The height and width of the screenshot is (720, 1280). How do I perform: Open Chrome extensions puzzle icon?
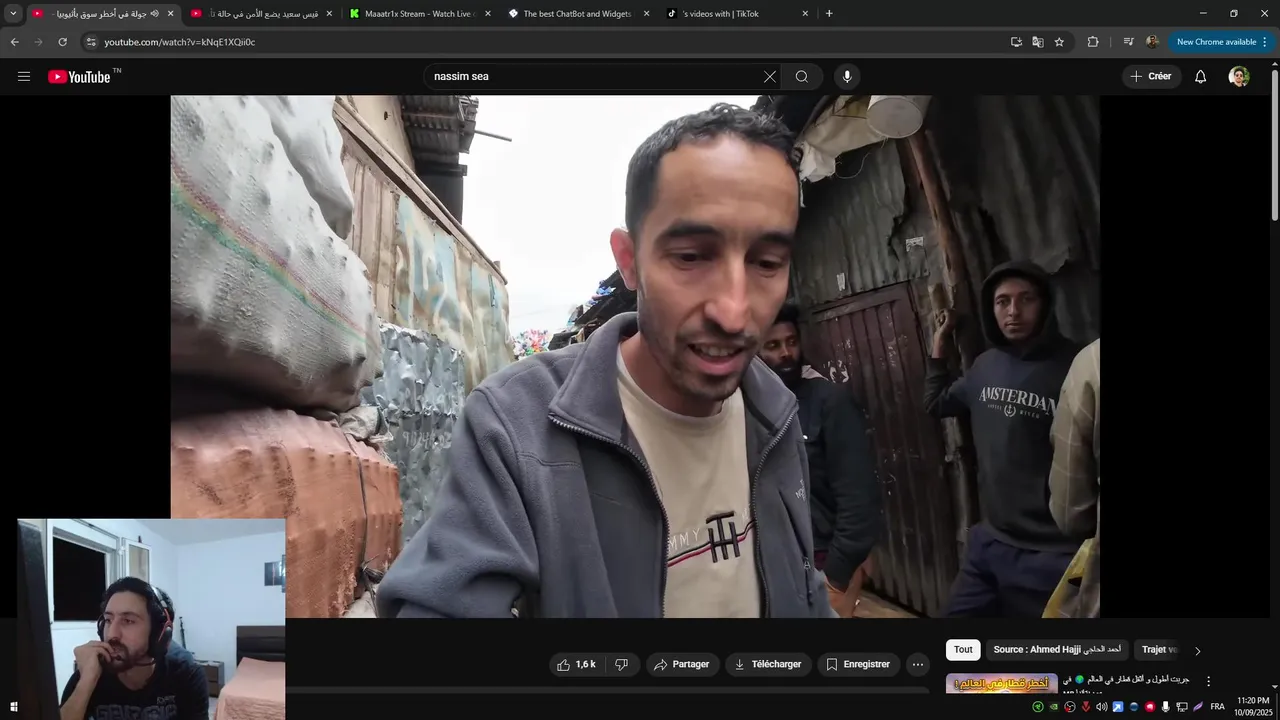pyautogui.click(x=1093, y=42)
